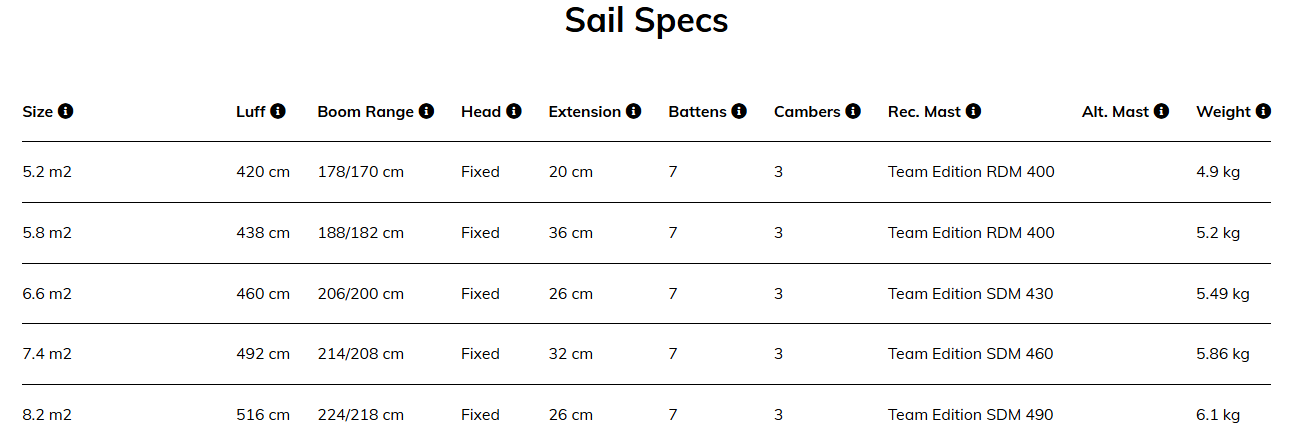Click the Extension info icon
This screenshot has height=438, width=1296.
click(634, 111)
